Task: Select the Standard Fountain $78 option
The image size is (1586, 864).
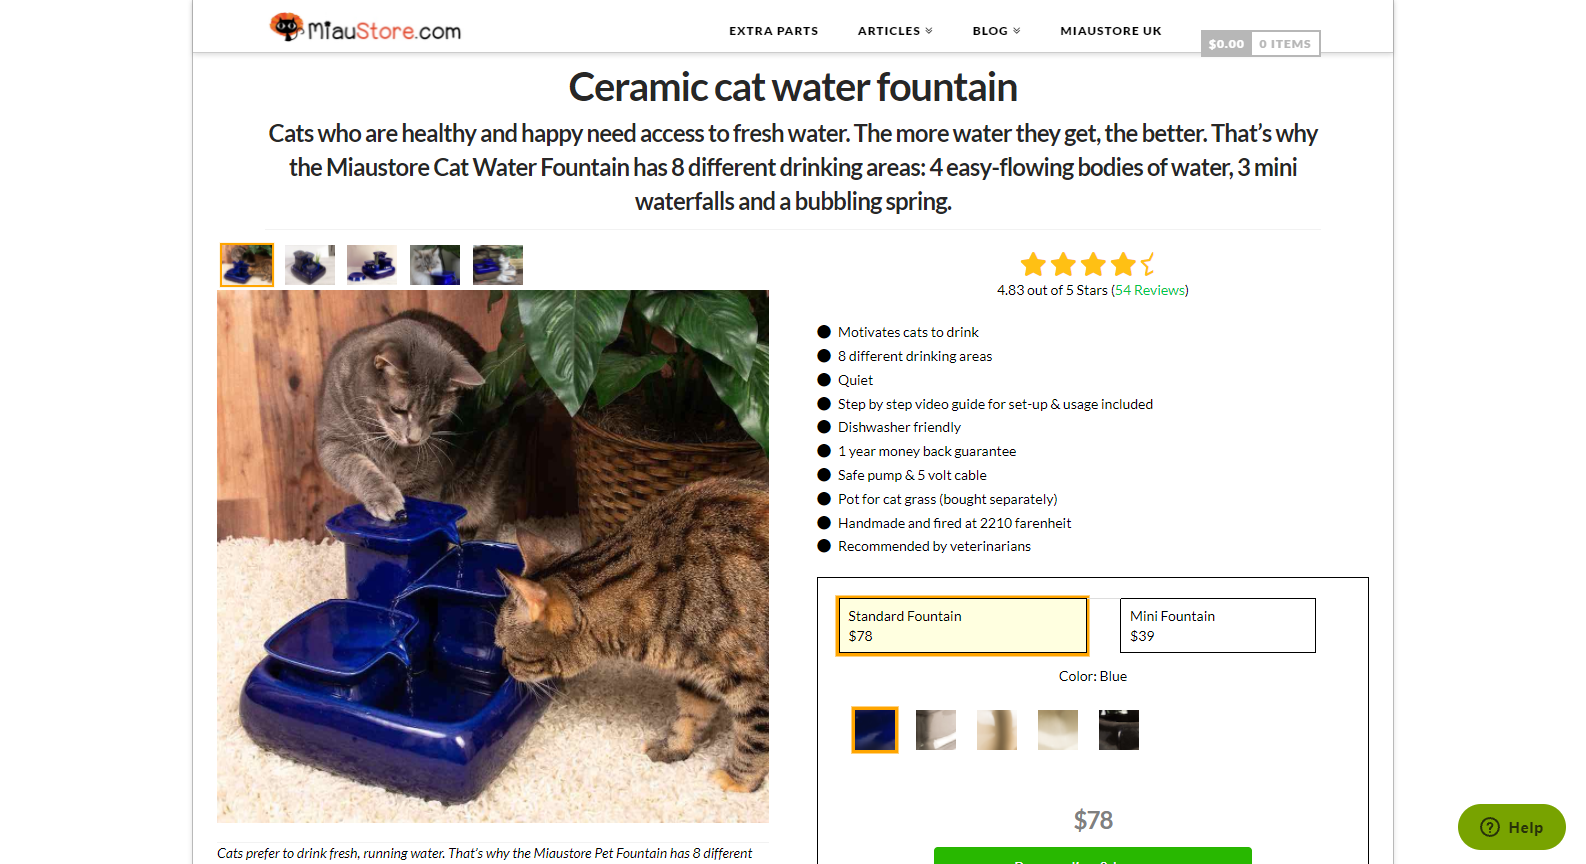Action: pyautogui.click(x=962, y=626)
